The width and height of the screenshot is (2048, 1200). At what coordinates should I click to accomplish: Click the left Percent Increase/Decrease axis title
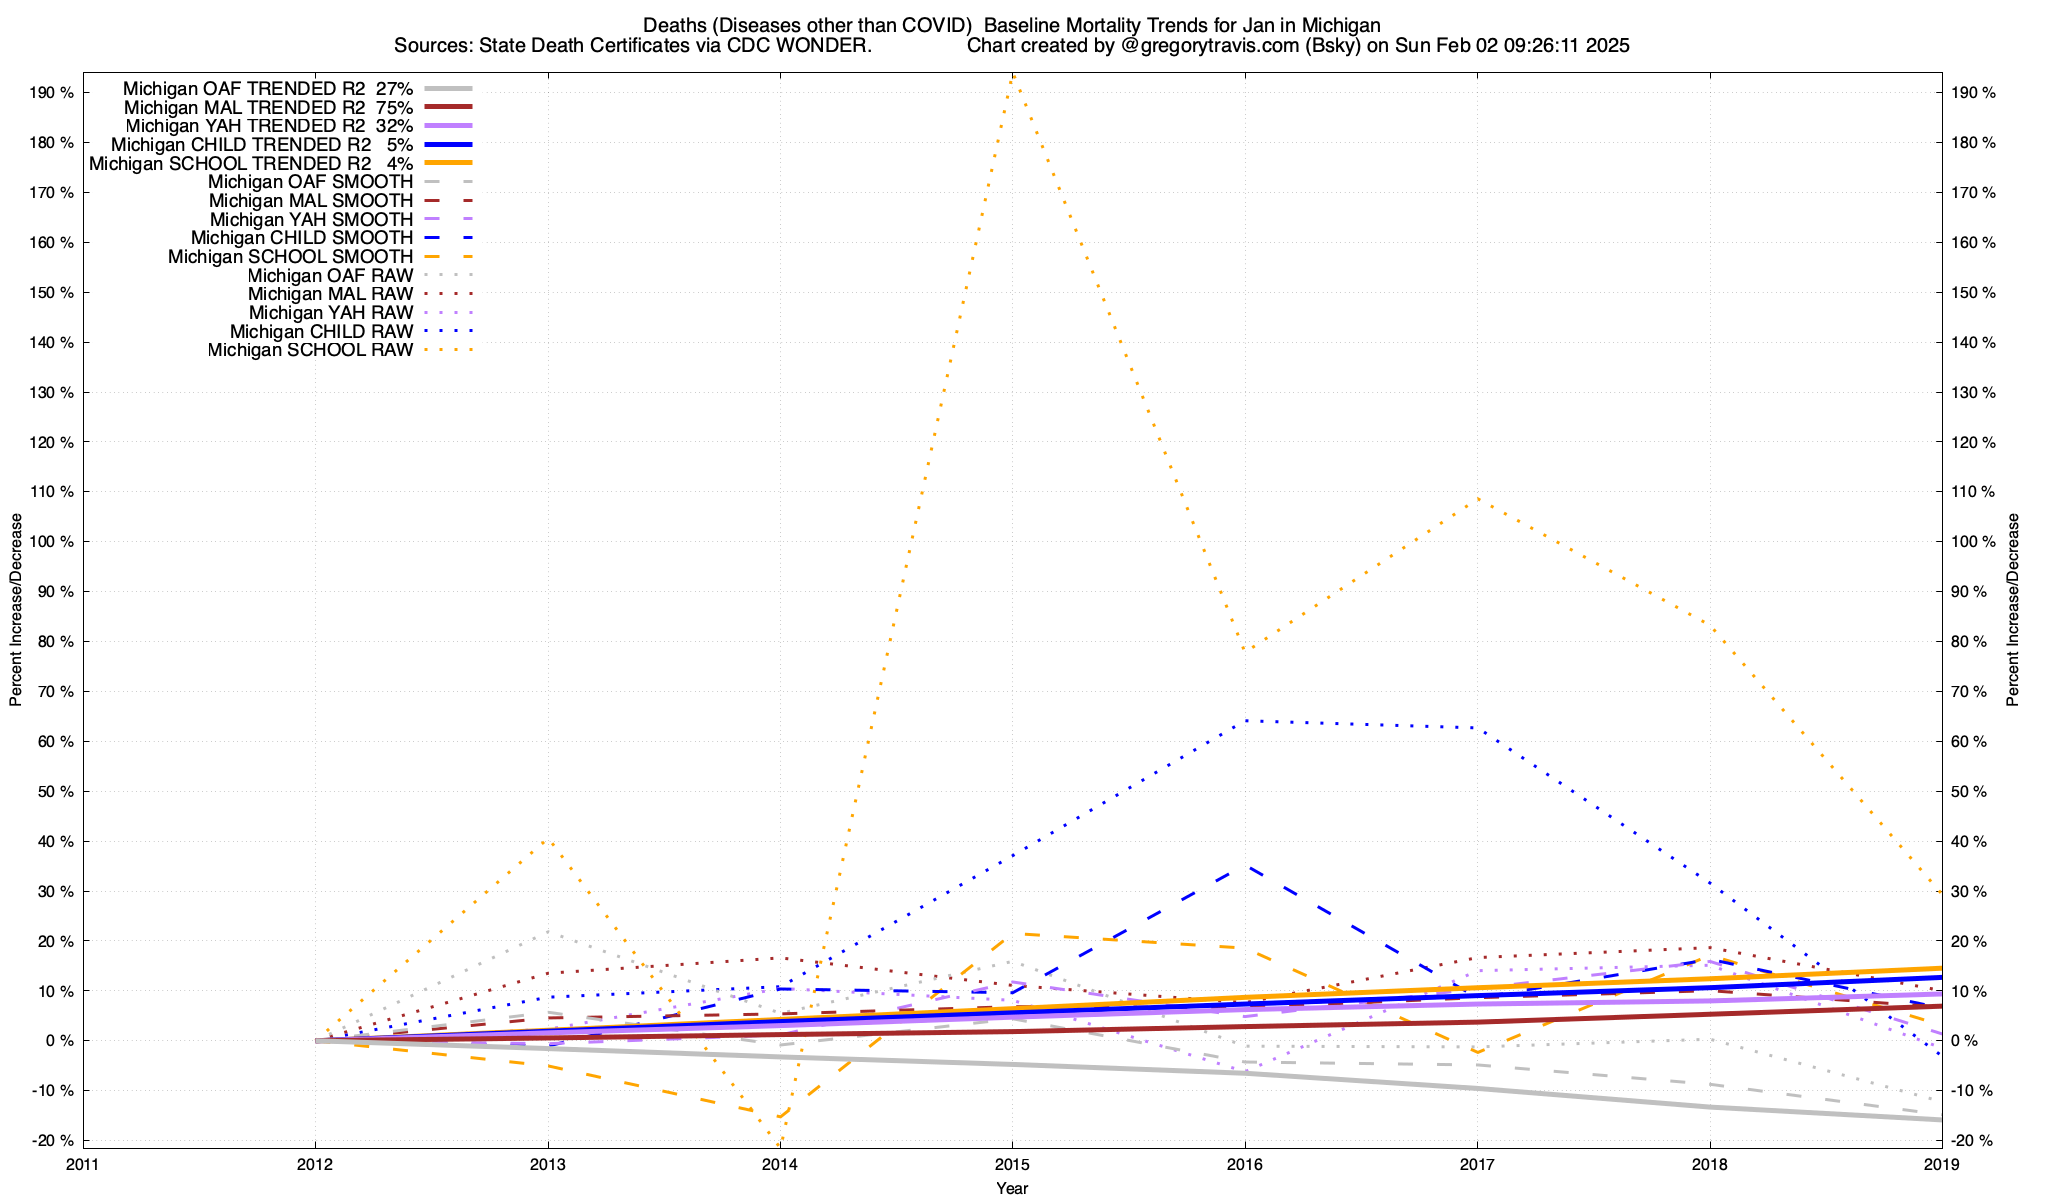(x=16, y=610)
